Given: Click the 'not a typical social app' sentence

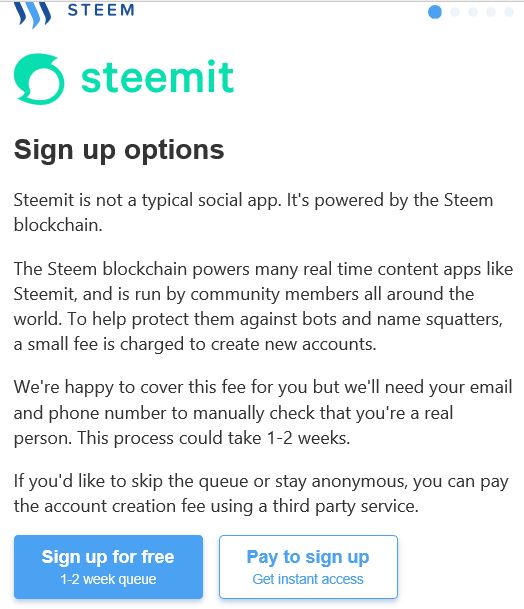Looking at the screenshot, I should tap(147, 200).
